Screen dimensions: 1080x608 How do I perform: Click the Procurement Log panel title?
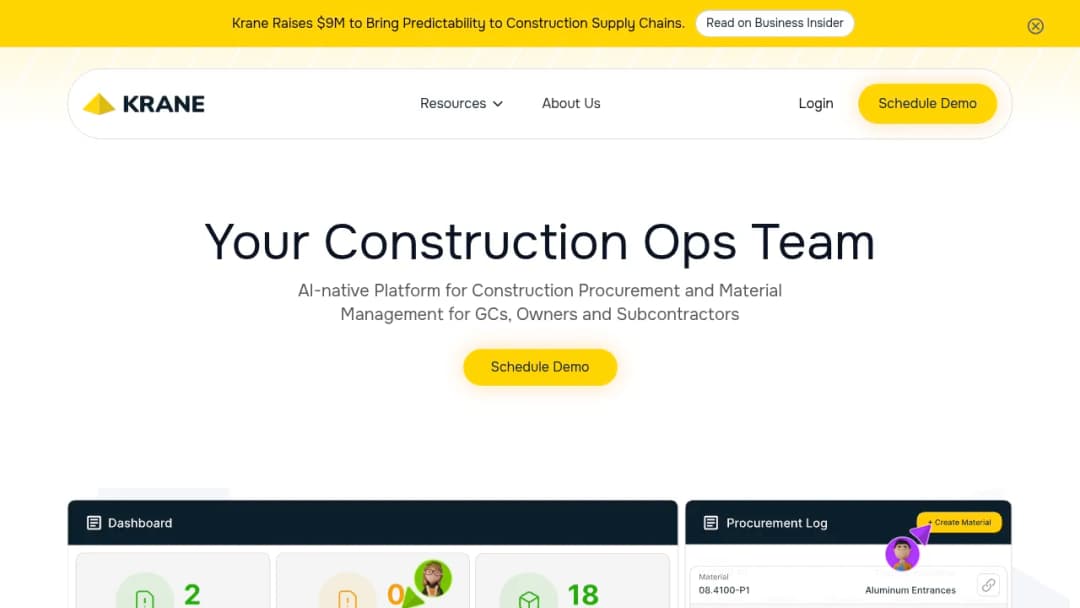click(x=776, y=523)
